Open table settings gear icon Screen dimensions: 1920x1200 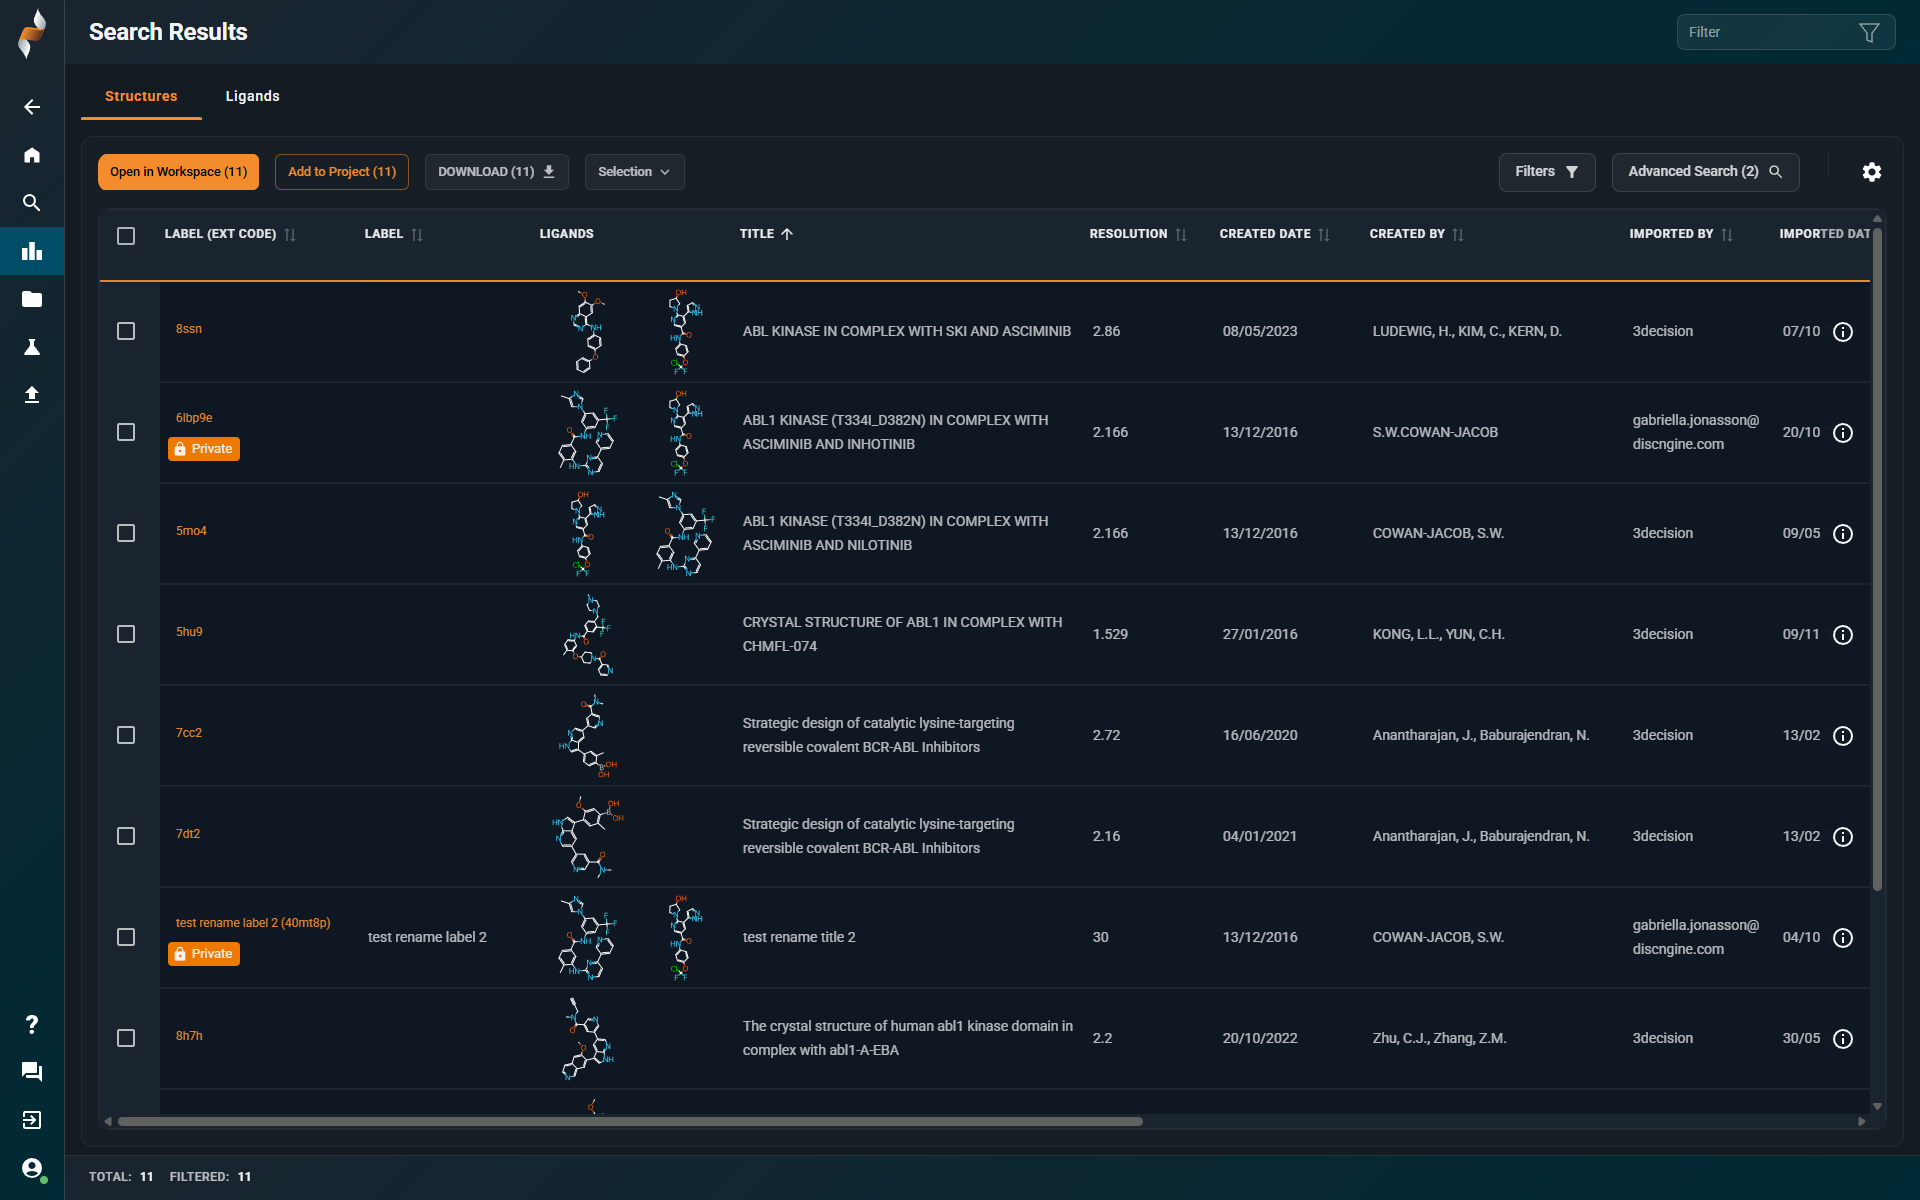1872,172
